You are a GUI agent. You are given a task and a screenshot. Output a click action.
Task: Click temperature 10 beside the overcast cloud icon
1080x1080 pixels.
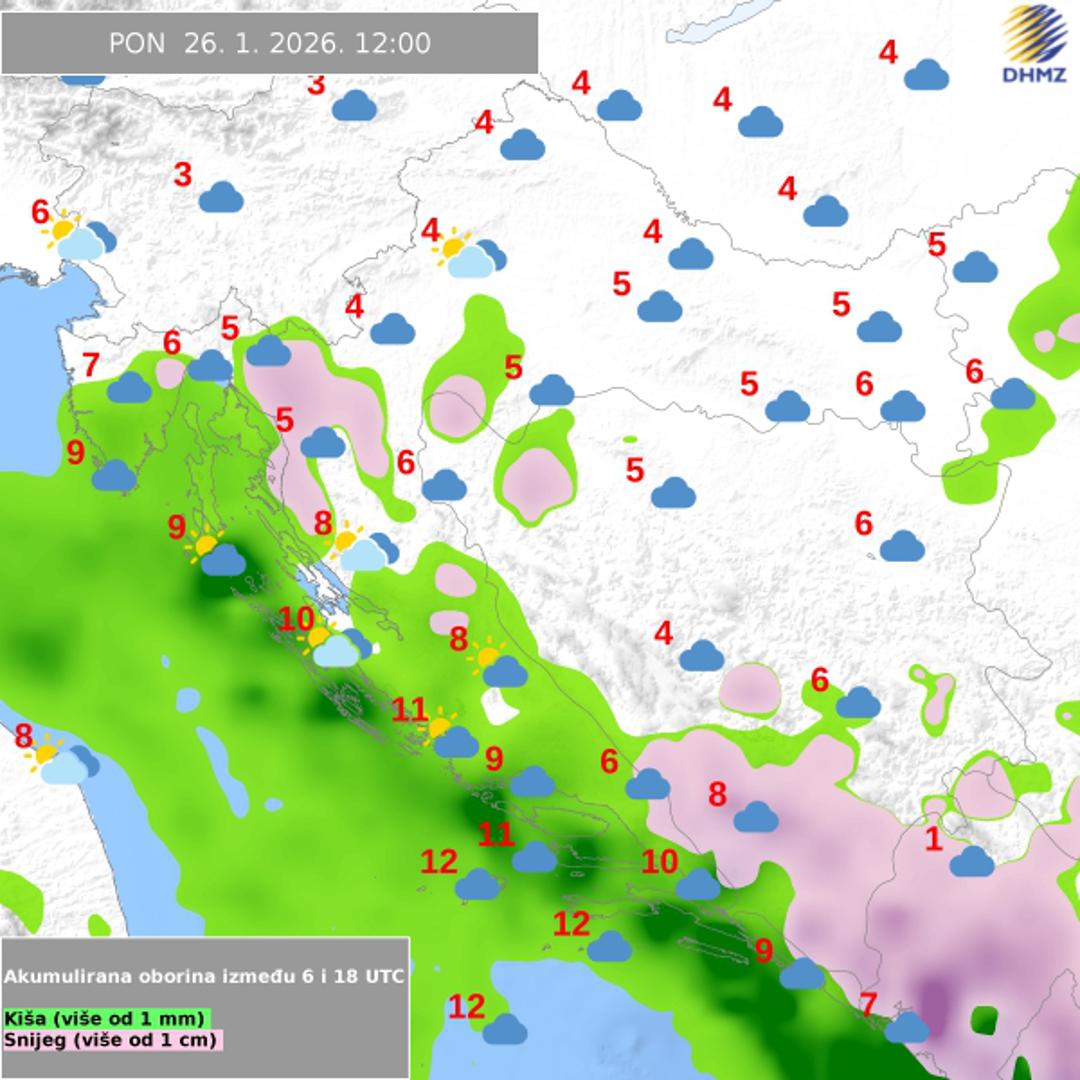659,861
